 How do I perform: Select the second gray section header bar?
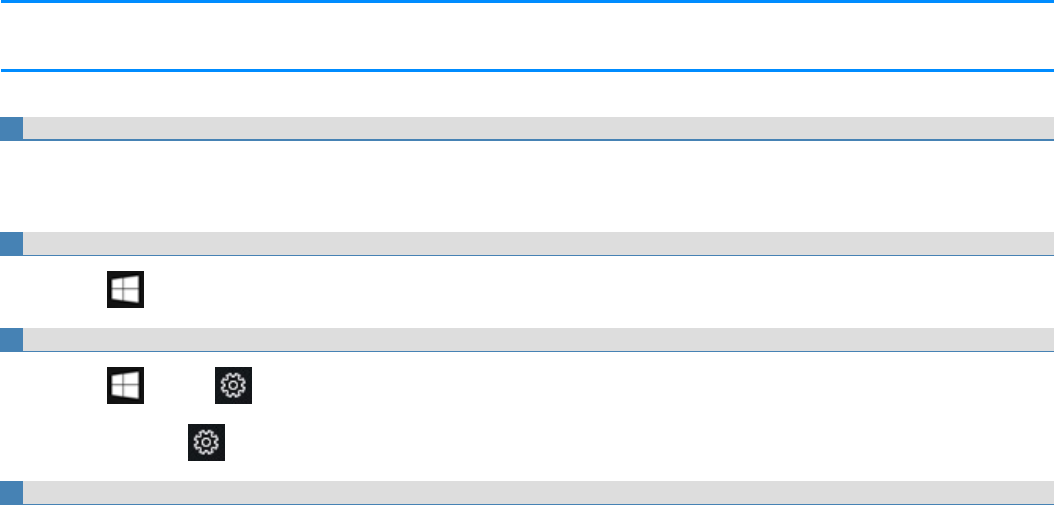538,243
